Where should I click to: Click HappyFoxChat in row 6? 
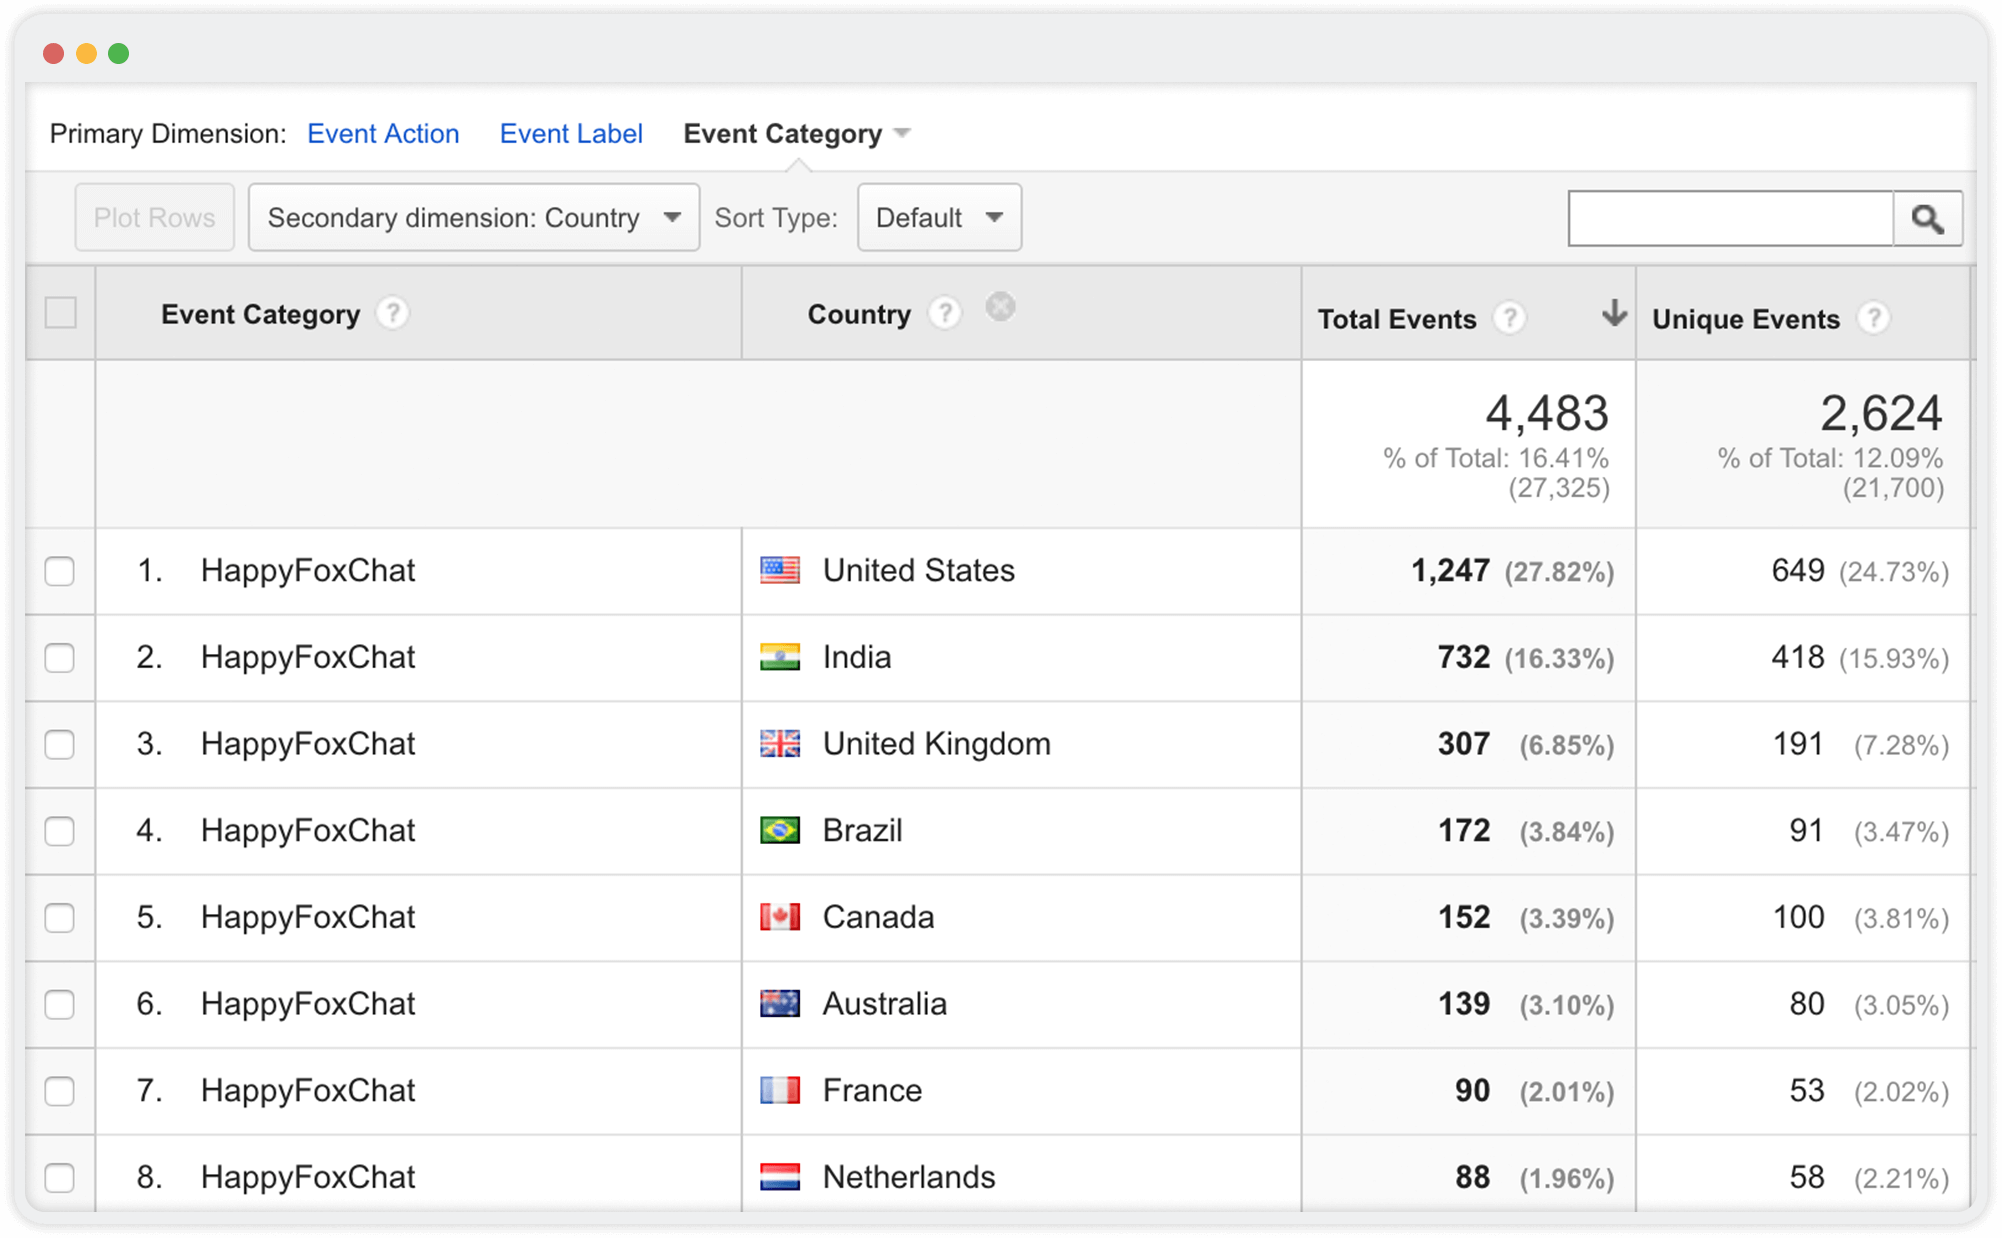(308, 1003)
